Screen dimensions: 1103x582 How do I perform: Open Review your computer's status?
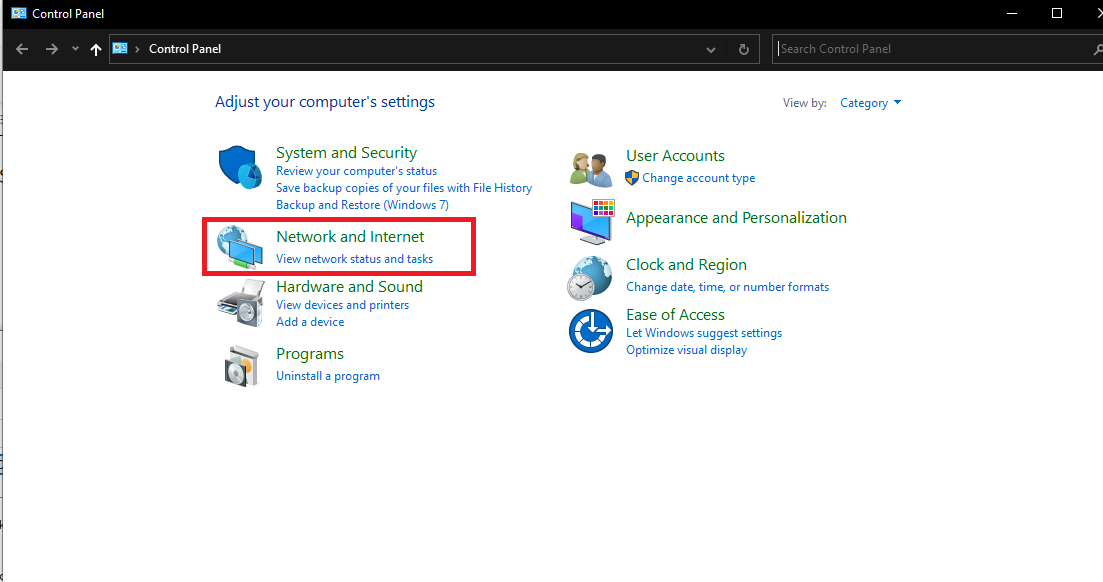356,171
